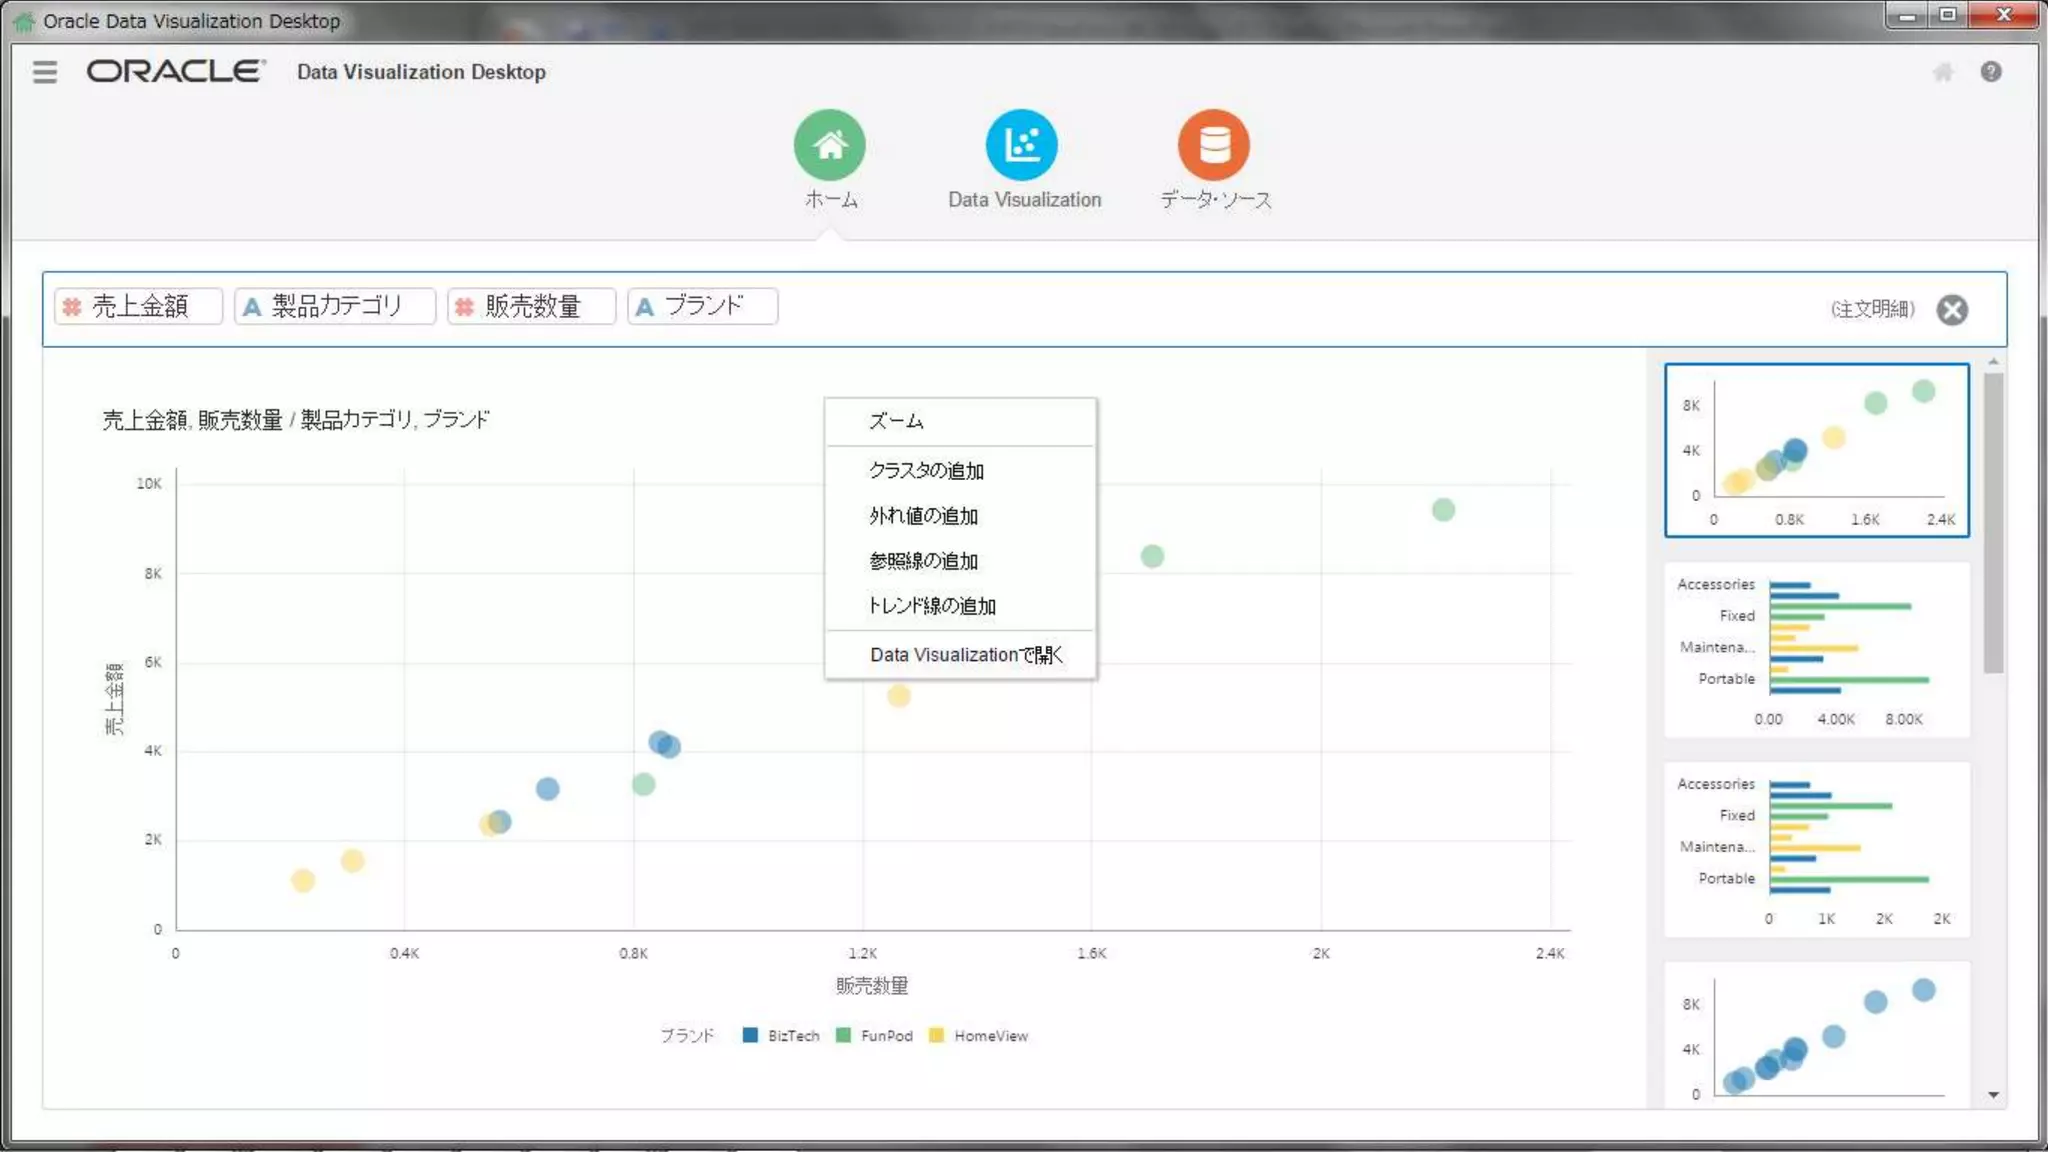Select クラスタの追加 in context menu
The width and height of the screenshot is (2048, 1152).
[x=926, y=470]
